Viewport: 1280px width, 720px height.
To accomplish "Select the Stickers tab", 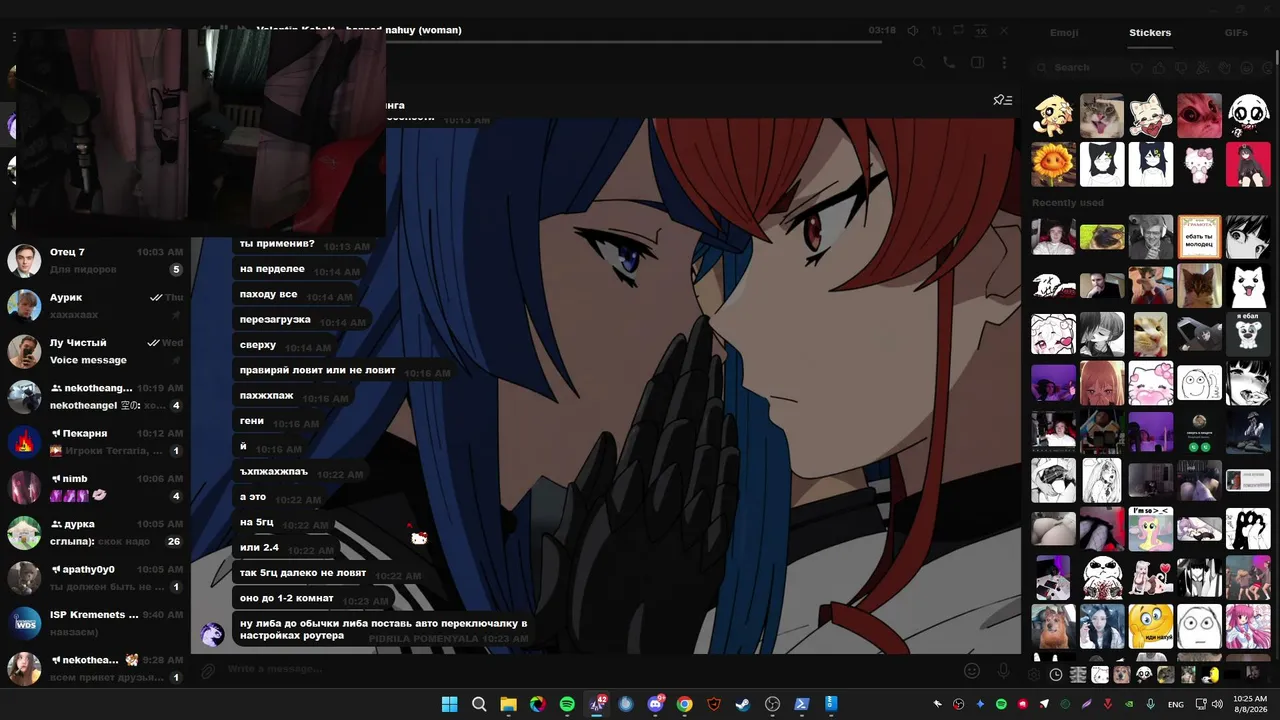I will 1150,33.
